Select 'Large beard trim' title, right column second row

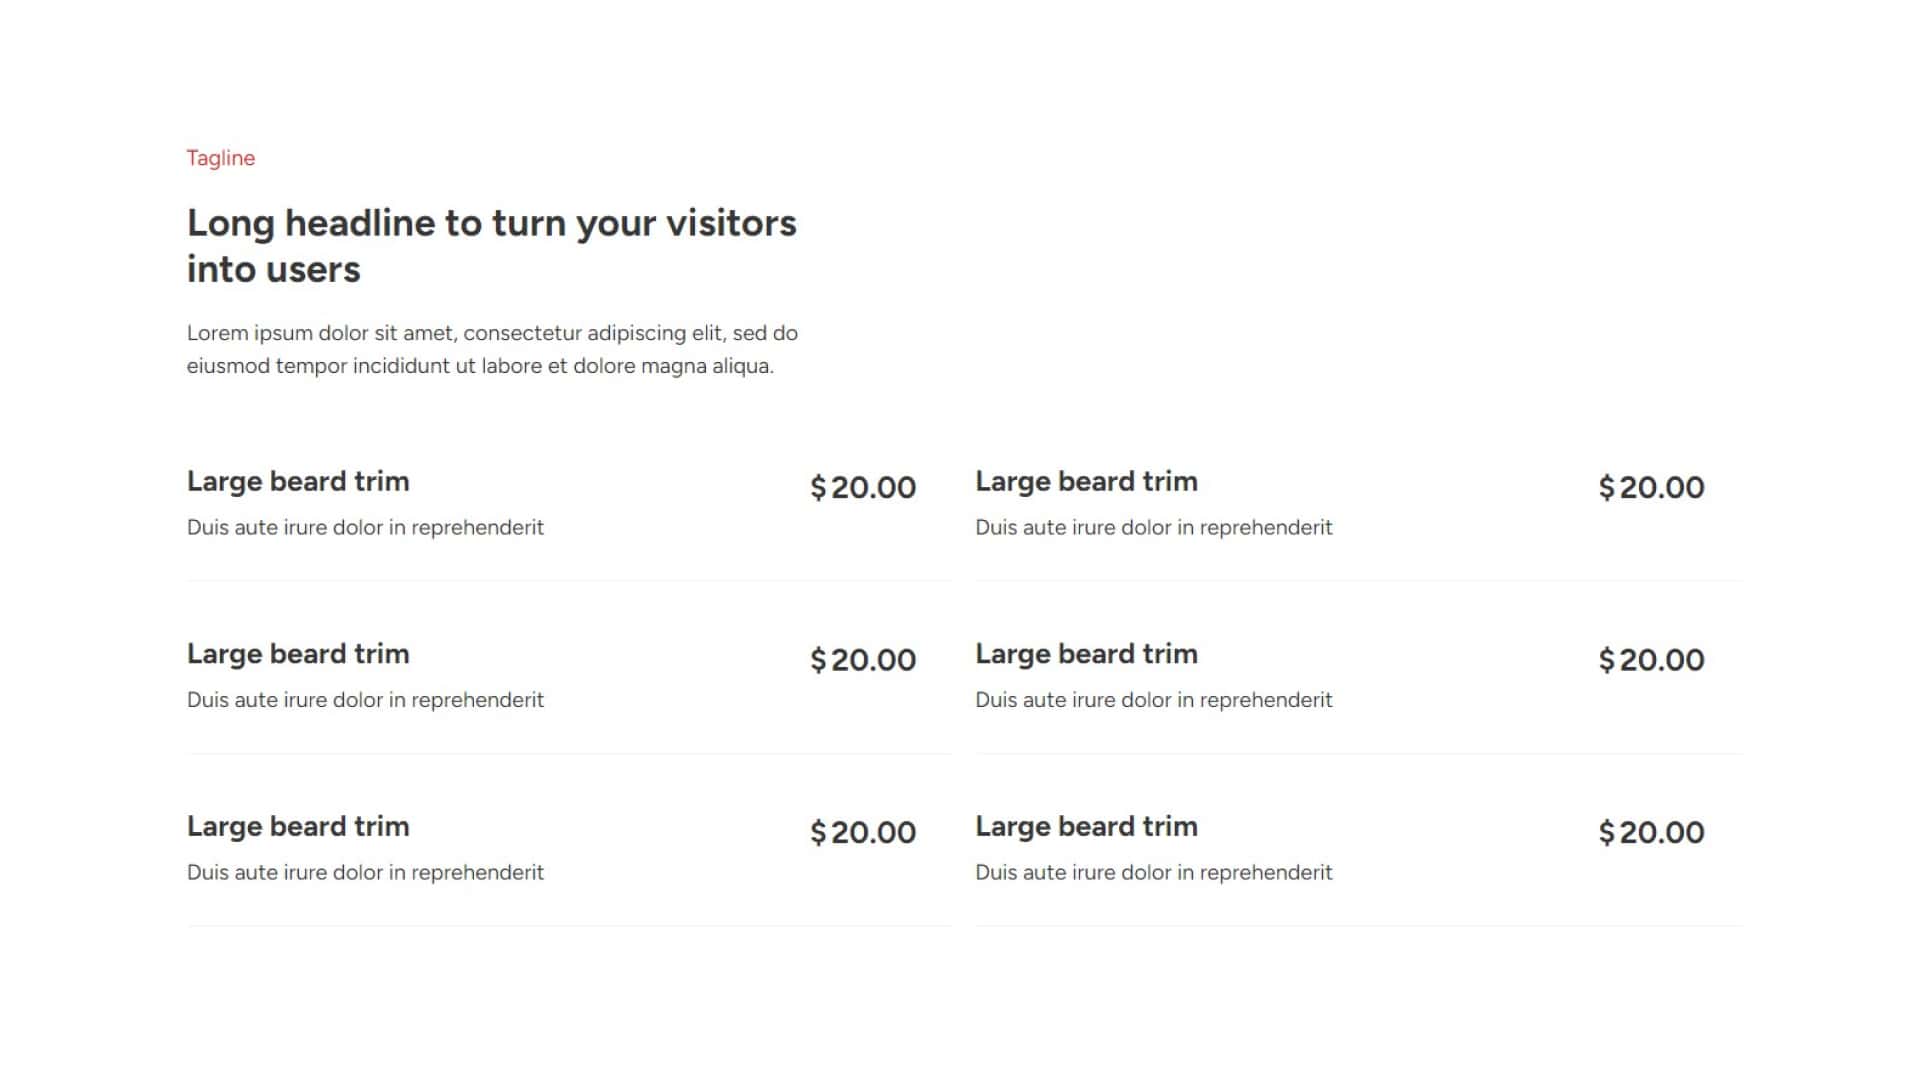pos(1086,654)
